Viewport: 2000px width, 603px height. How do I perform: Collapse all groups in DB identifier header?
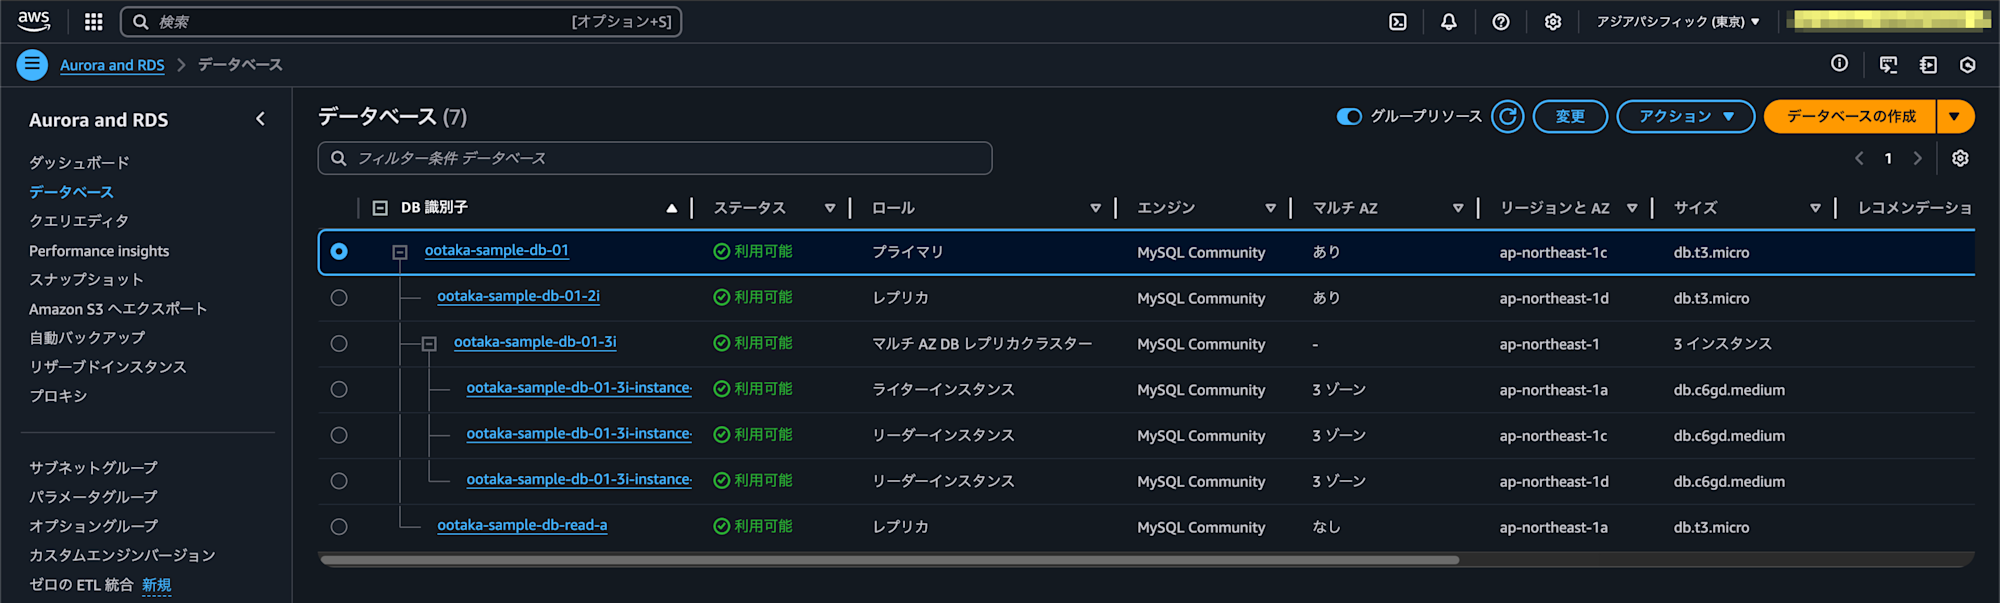[x=380, y=208]
